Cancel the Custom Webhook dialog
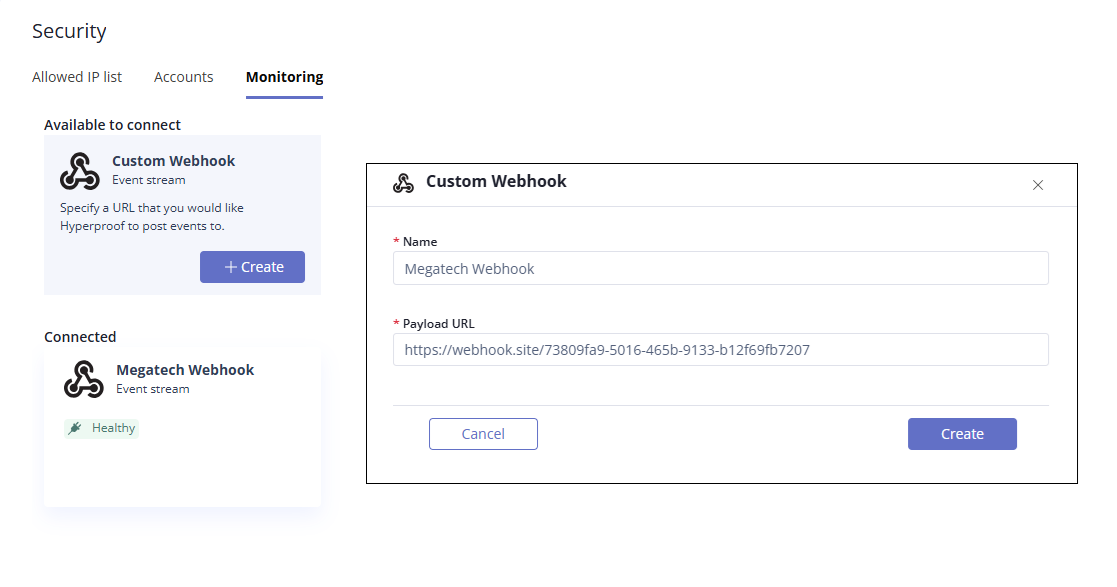Viewport: 1117px width, 587px height. [x=483, y=434]
